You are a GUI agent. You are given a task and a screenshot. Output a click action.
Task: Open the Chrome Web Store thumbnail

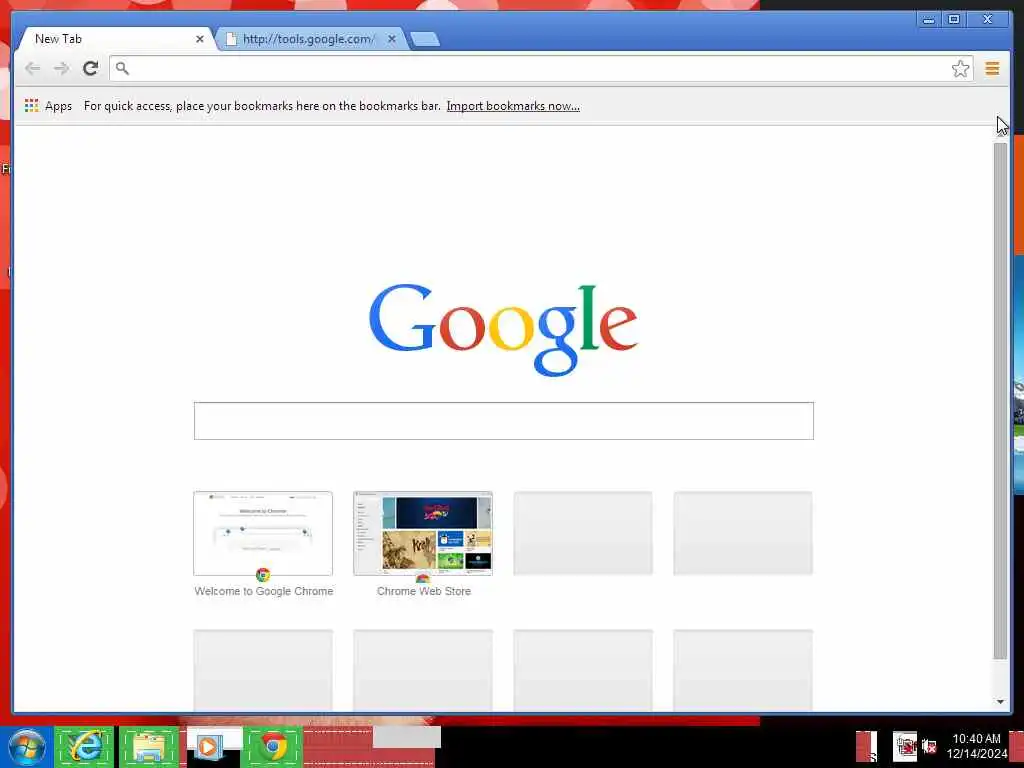pos(423,534)
